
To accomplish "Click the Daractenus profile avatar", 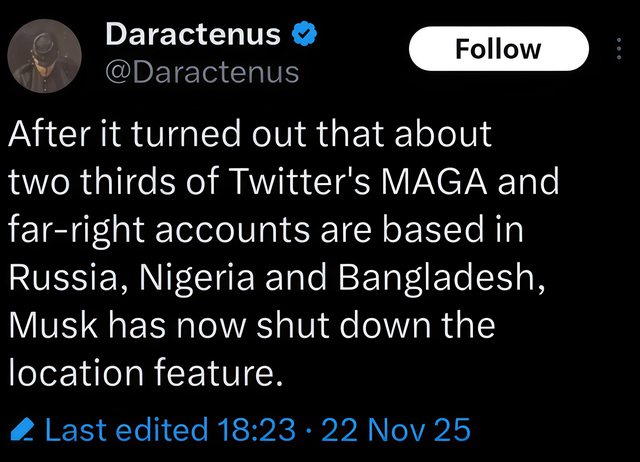I will (x=46, y=53).
